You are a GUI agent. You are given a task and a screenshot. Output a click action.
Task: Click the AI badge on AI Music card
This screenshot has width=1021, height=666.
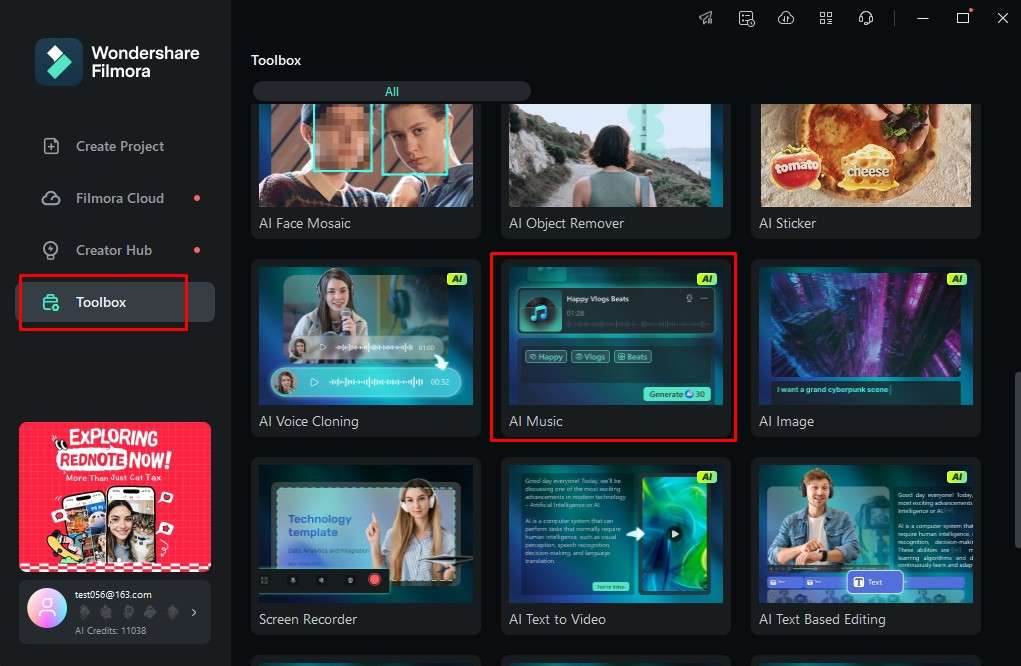(x=706, y=279)
